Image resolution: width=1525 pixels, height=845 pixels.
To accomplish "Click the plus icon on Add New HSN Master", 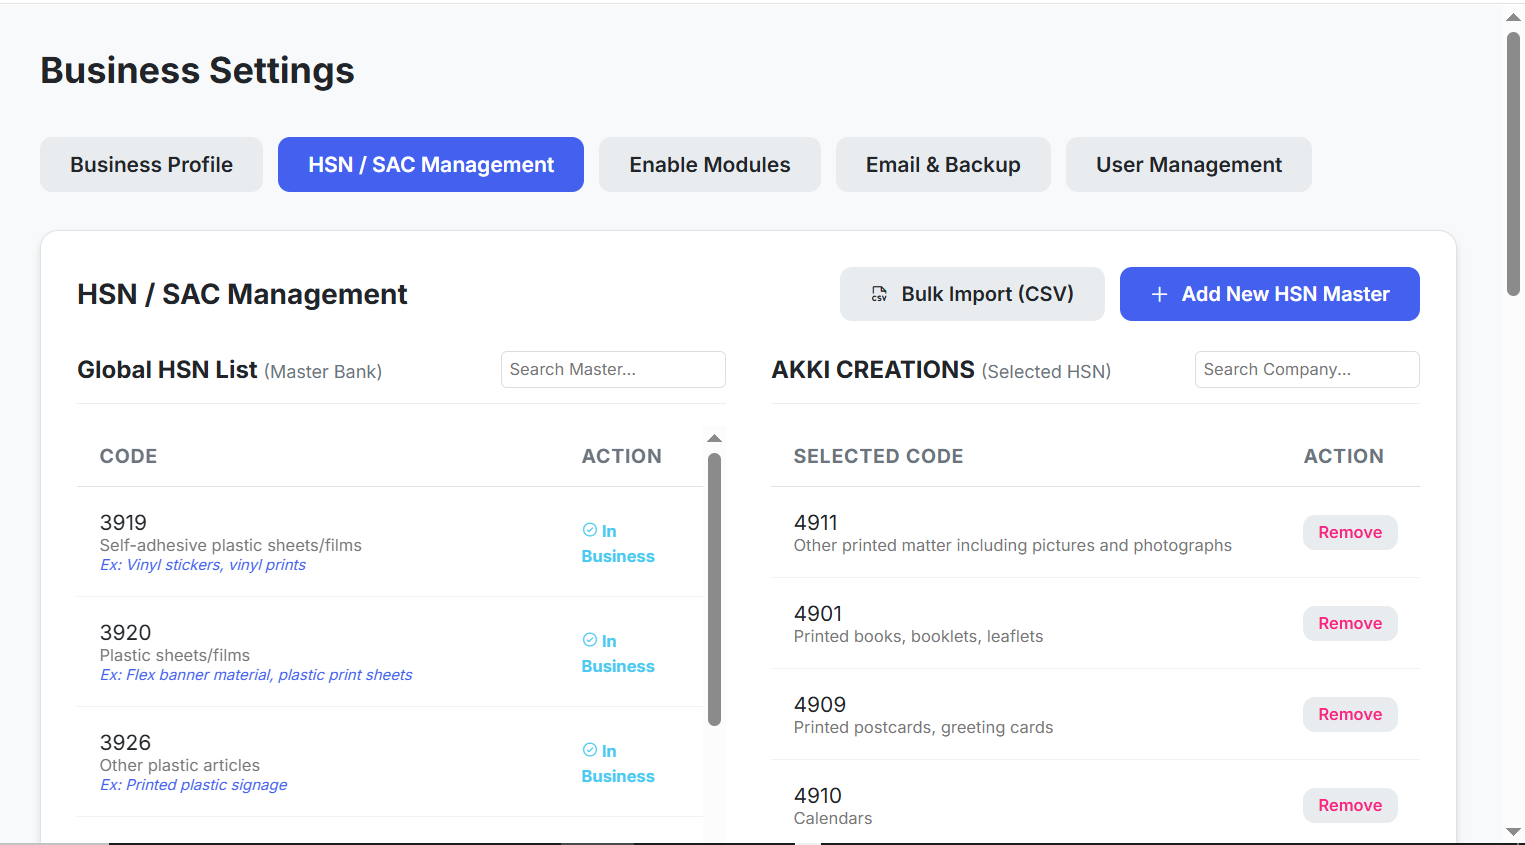I will (1159, 294).
